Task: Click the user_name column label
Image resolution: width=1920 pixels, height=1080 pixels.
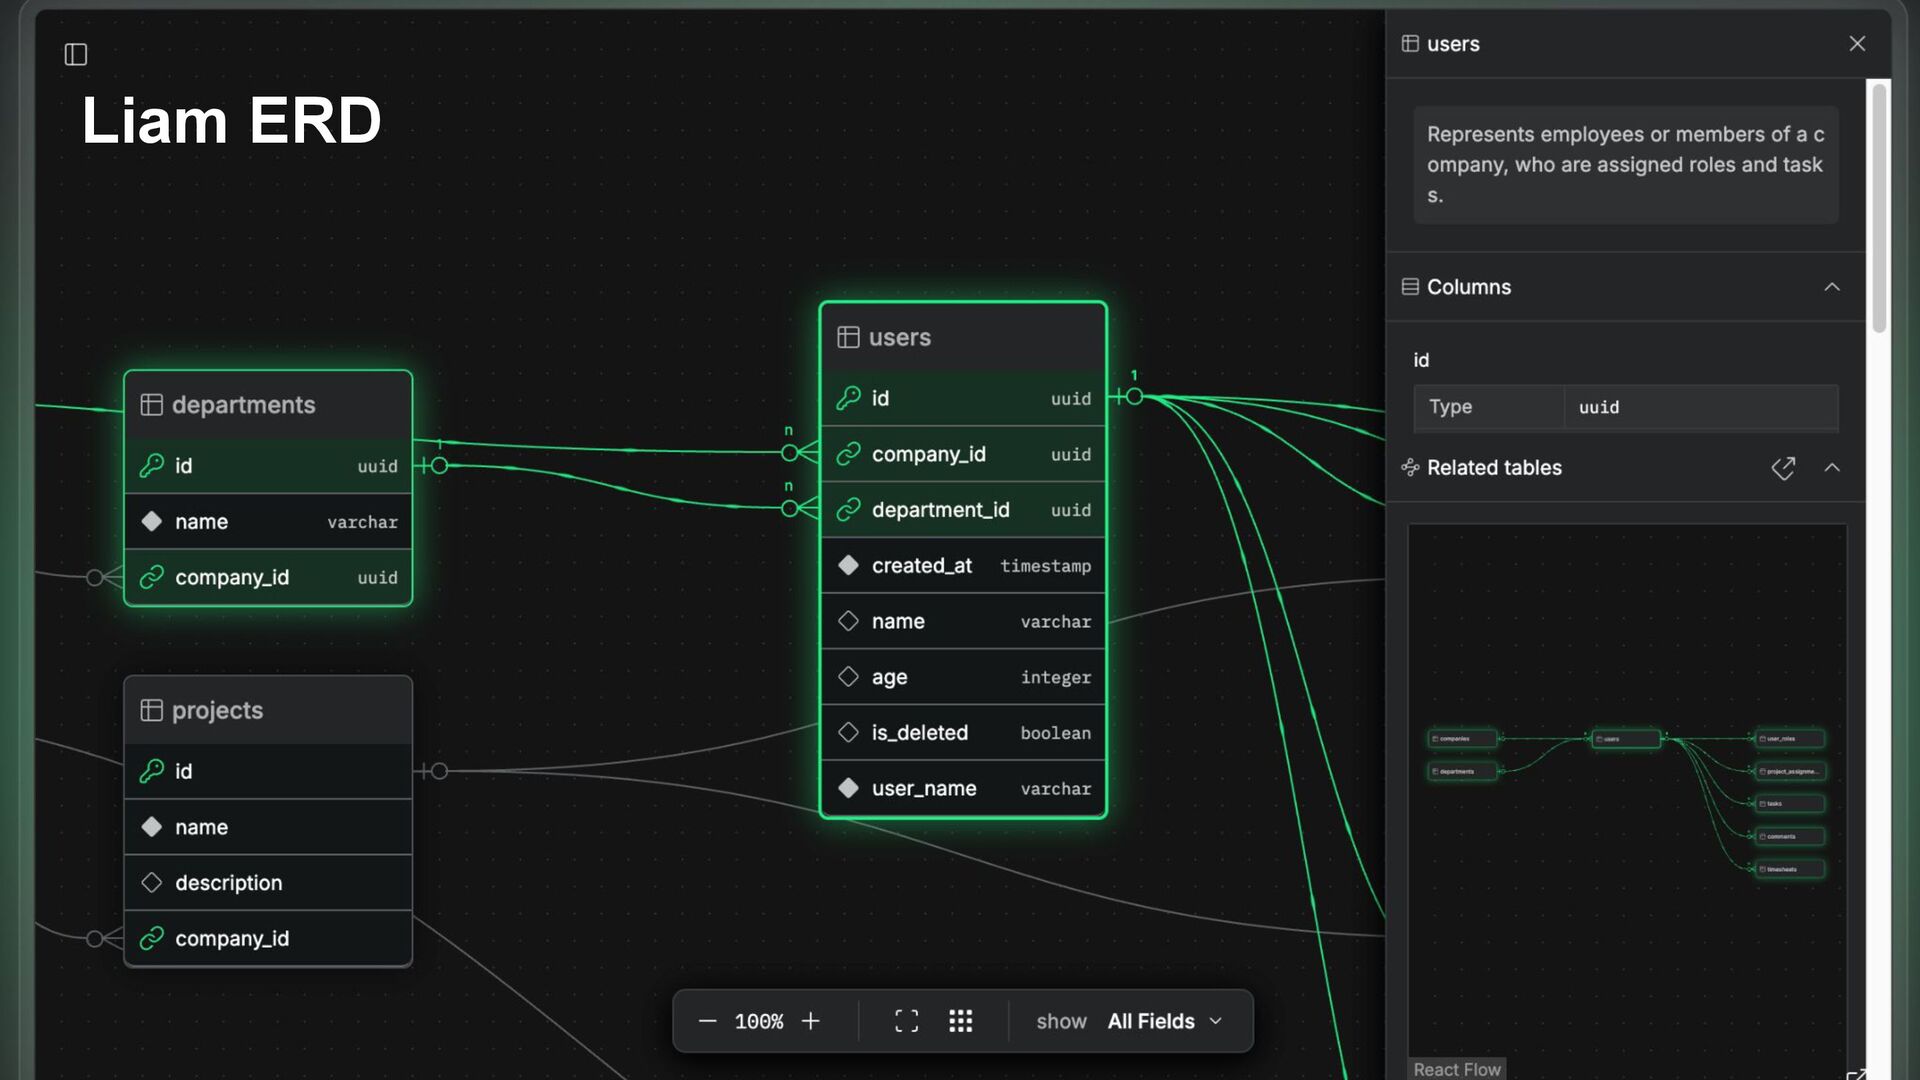Action: [924, 789]
